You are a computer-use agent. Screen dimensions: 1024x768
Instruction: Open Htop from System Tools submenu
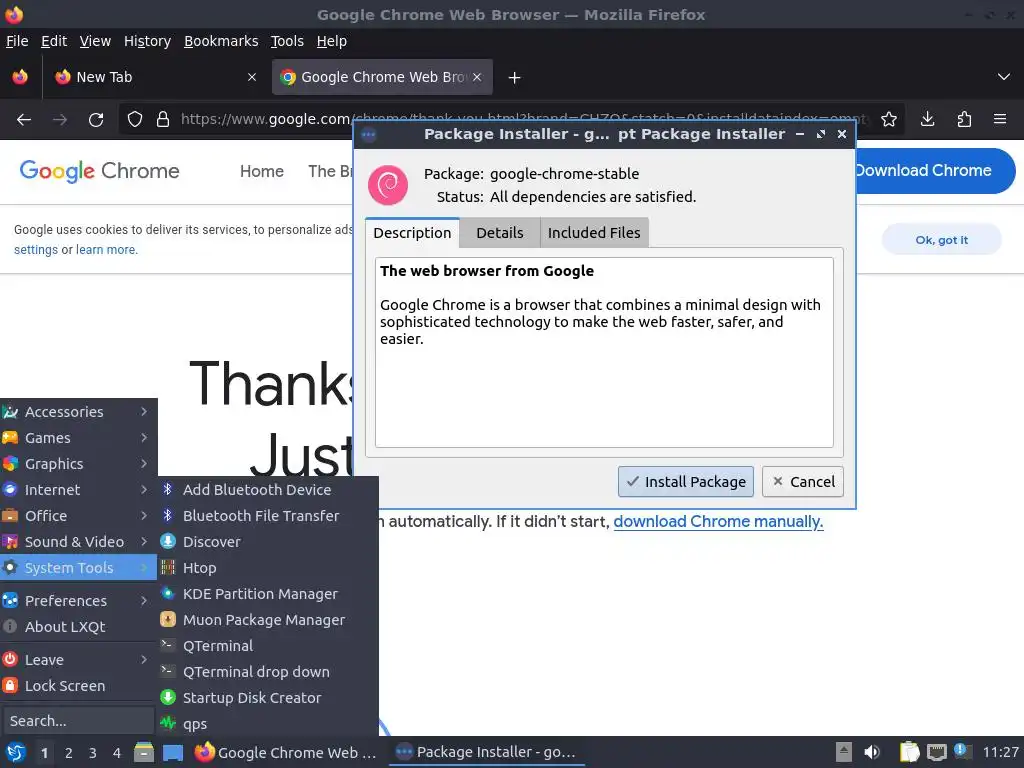(x=268, y=568)
